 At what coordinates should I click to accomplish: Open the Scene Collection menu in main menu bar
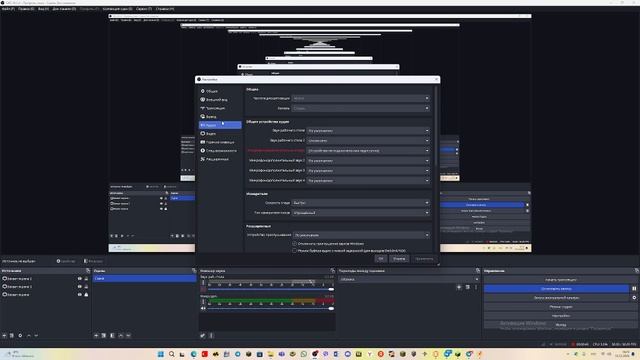click(118, 9)
